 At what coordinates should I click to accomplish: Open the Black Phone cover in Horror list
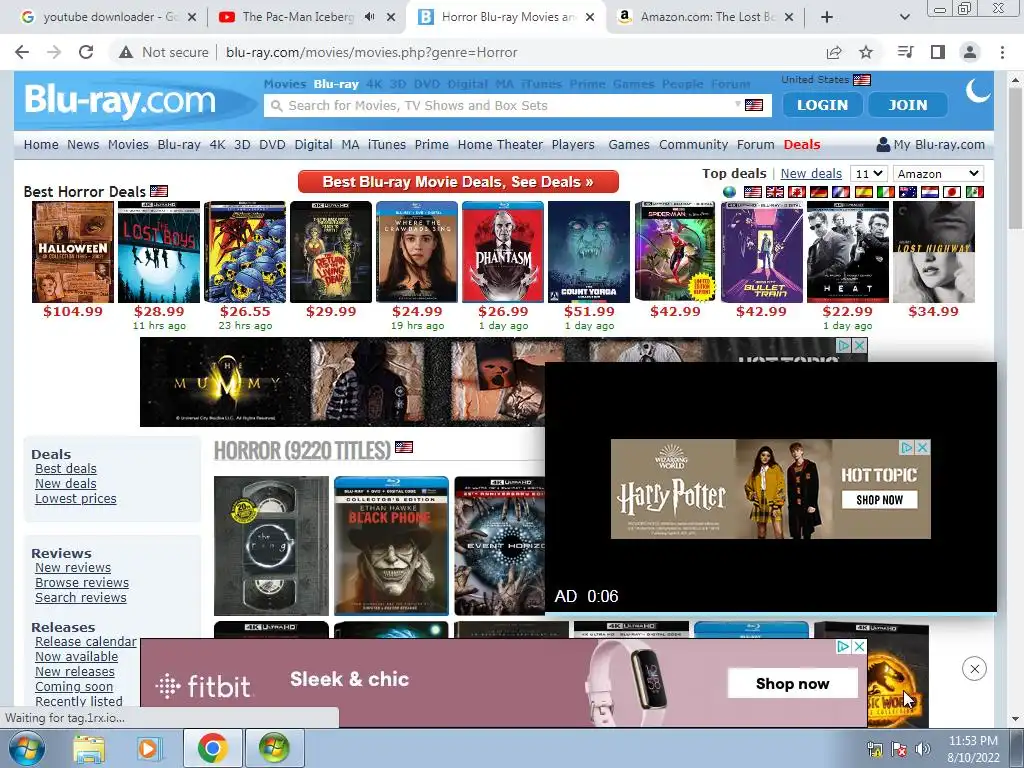pos(391,546)
